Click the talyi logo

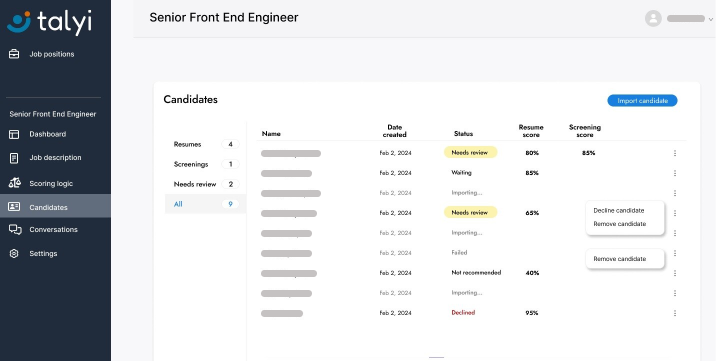pyautogui.click(x=49, y=21)
